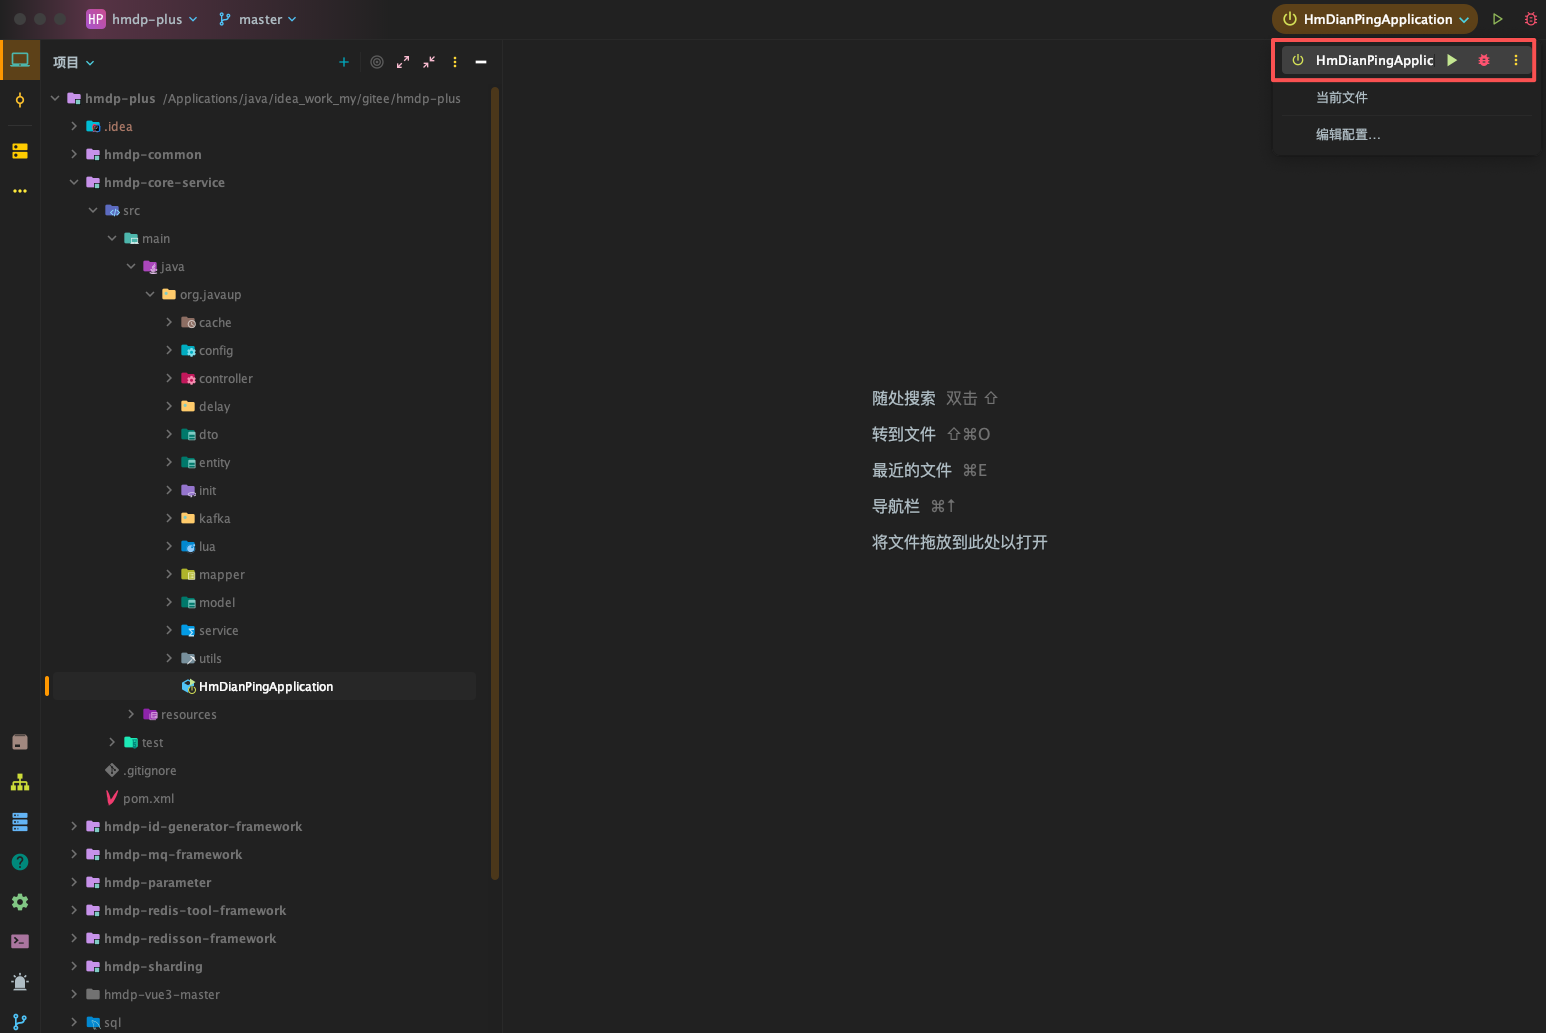Click the locate target icon in the project panel

click(377, 62)
